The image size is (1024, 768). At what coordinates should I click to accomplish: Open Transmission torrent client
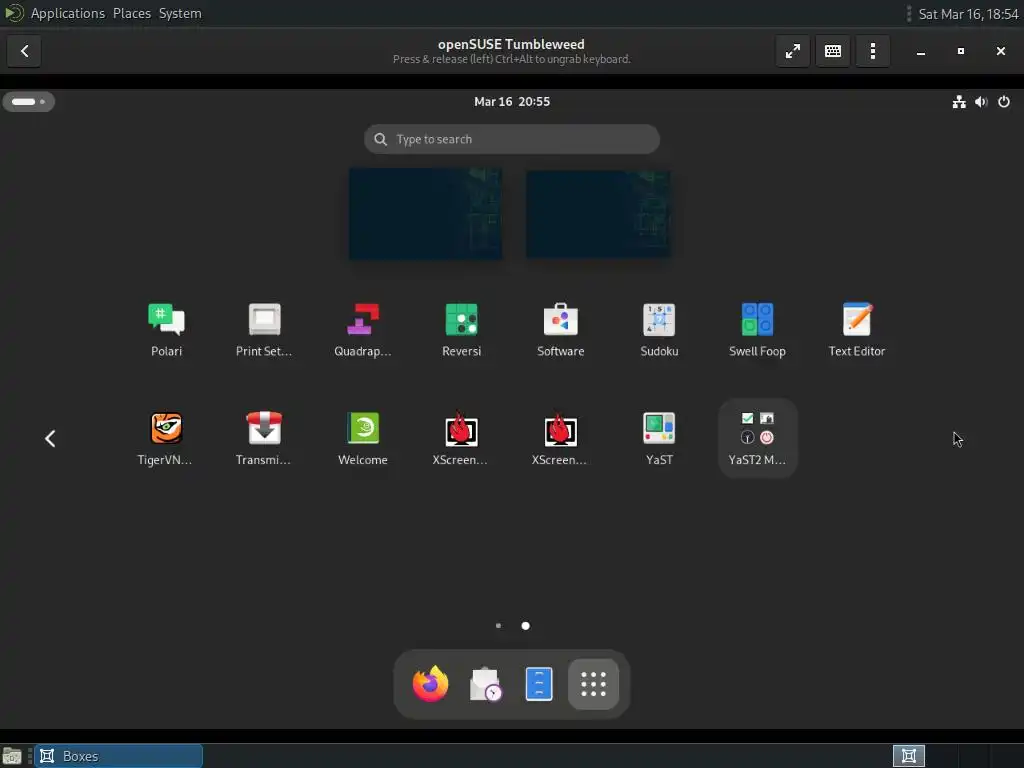pyautogui.click(x=264, y=438)
